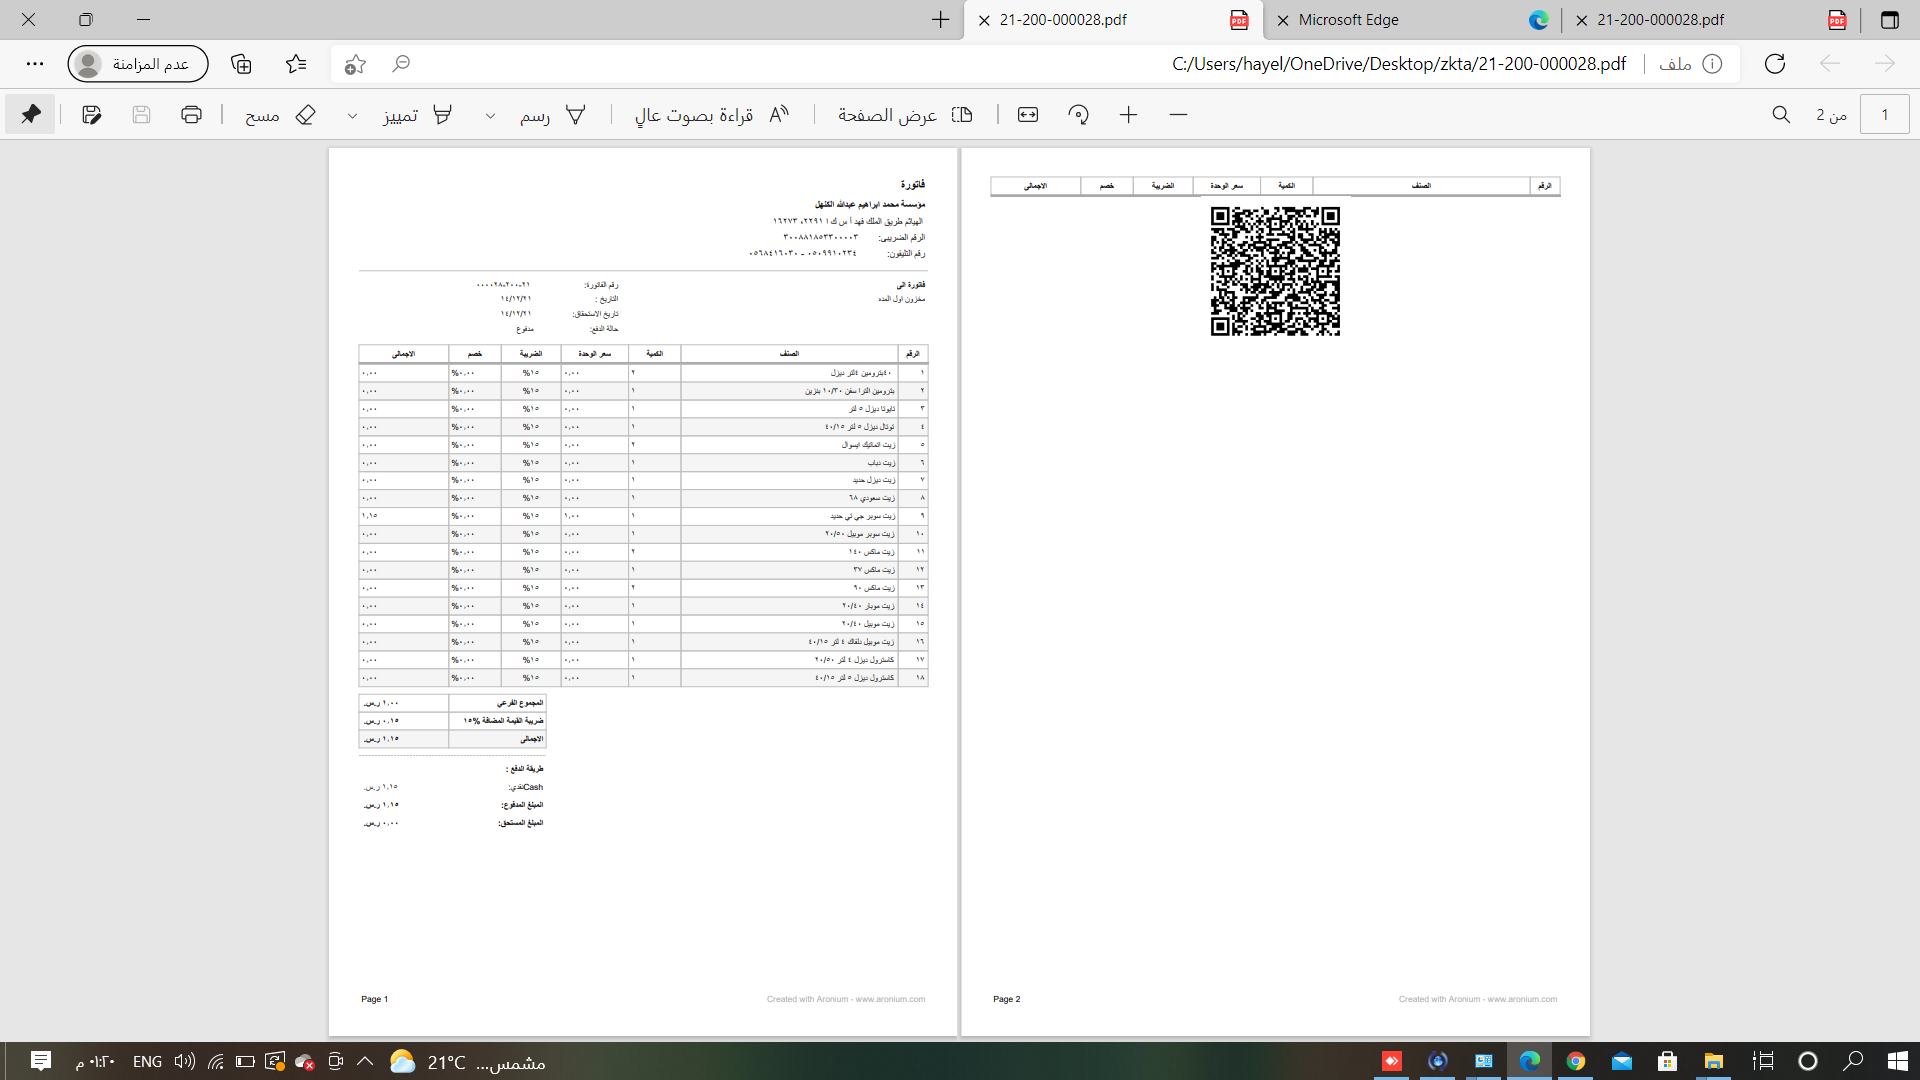This screenshot has height=1080, width=1920.
Task: Click the browser Refresh icon
Action: (x=1775, y=64)
